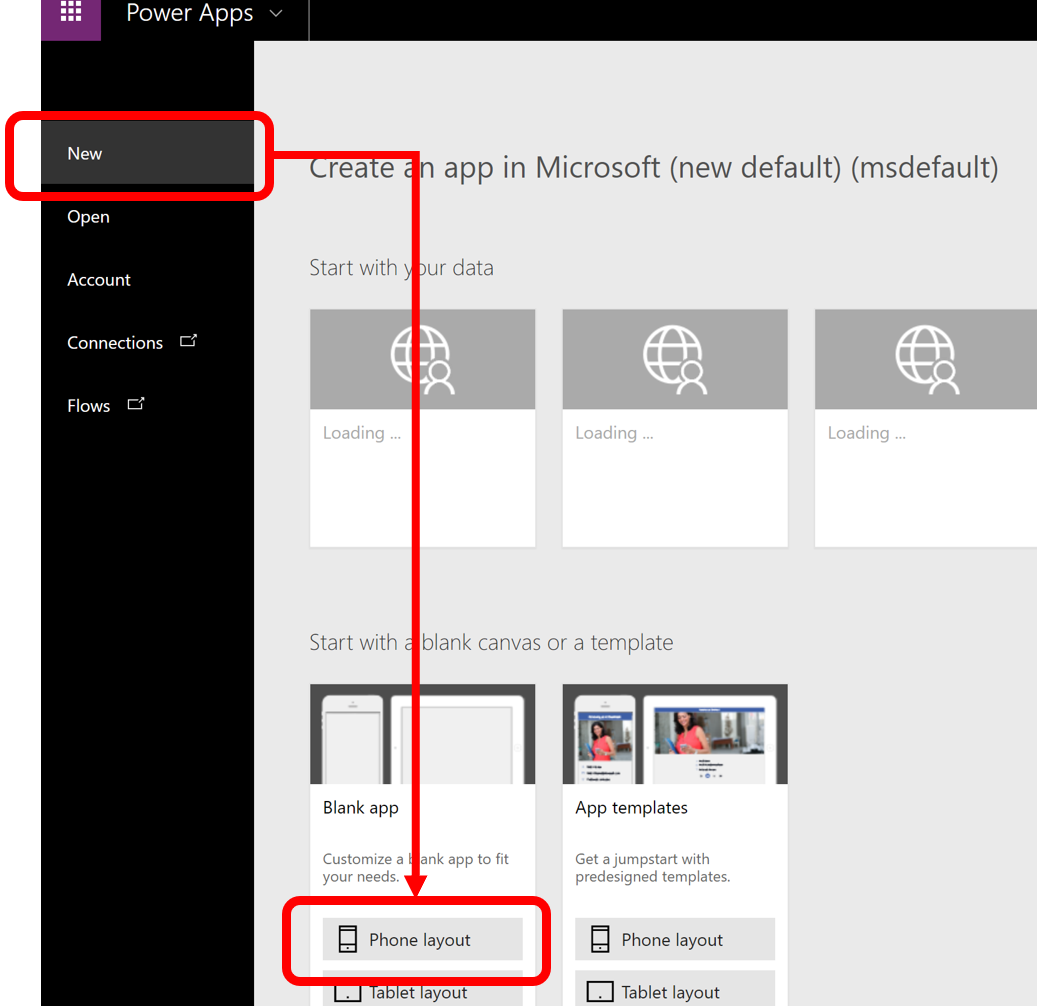Choose Tablet layout under App templates
This screenshot has width=1060, height=1006.
(675, 990)
